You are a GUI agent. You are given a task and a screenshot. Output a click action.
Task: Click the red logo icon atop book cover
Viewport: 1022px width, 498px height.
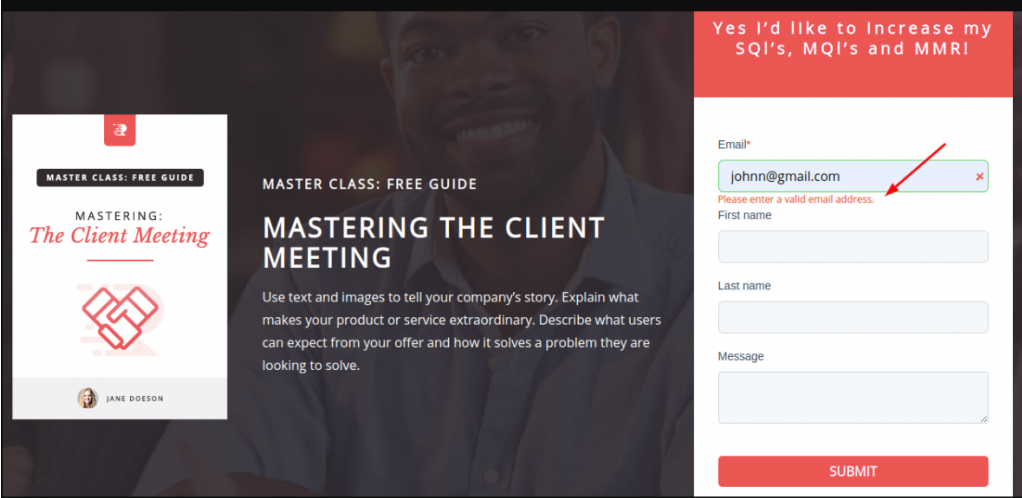coord(120,130)
